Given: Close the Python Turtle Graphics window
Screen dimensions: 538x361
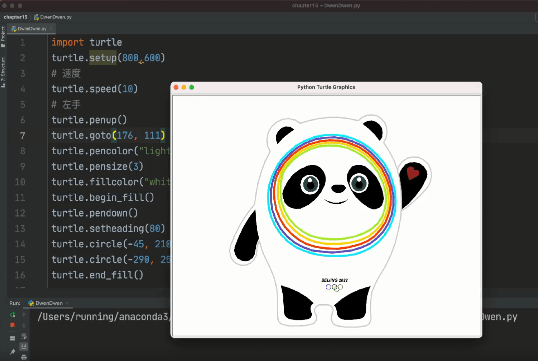Looking at the screenshot, I should 176,88.
